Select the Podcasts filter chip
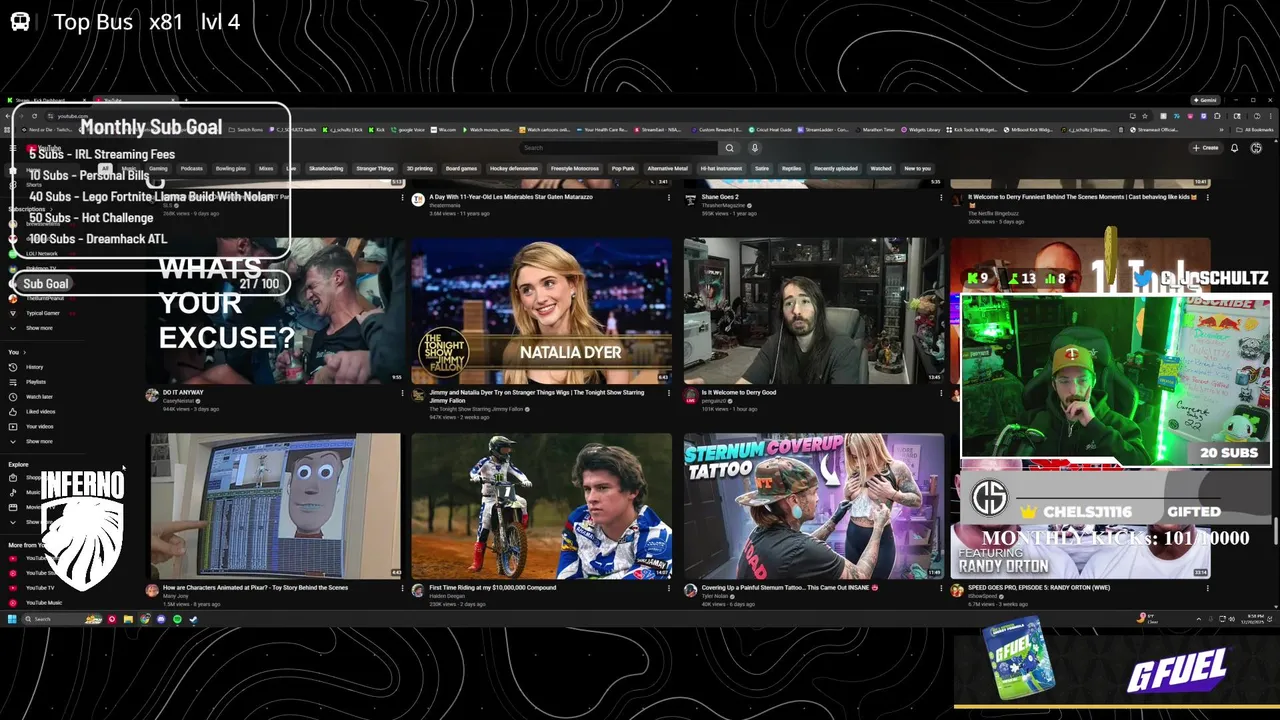 (x=191, y=168)
